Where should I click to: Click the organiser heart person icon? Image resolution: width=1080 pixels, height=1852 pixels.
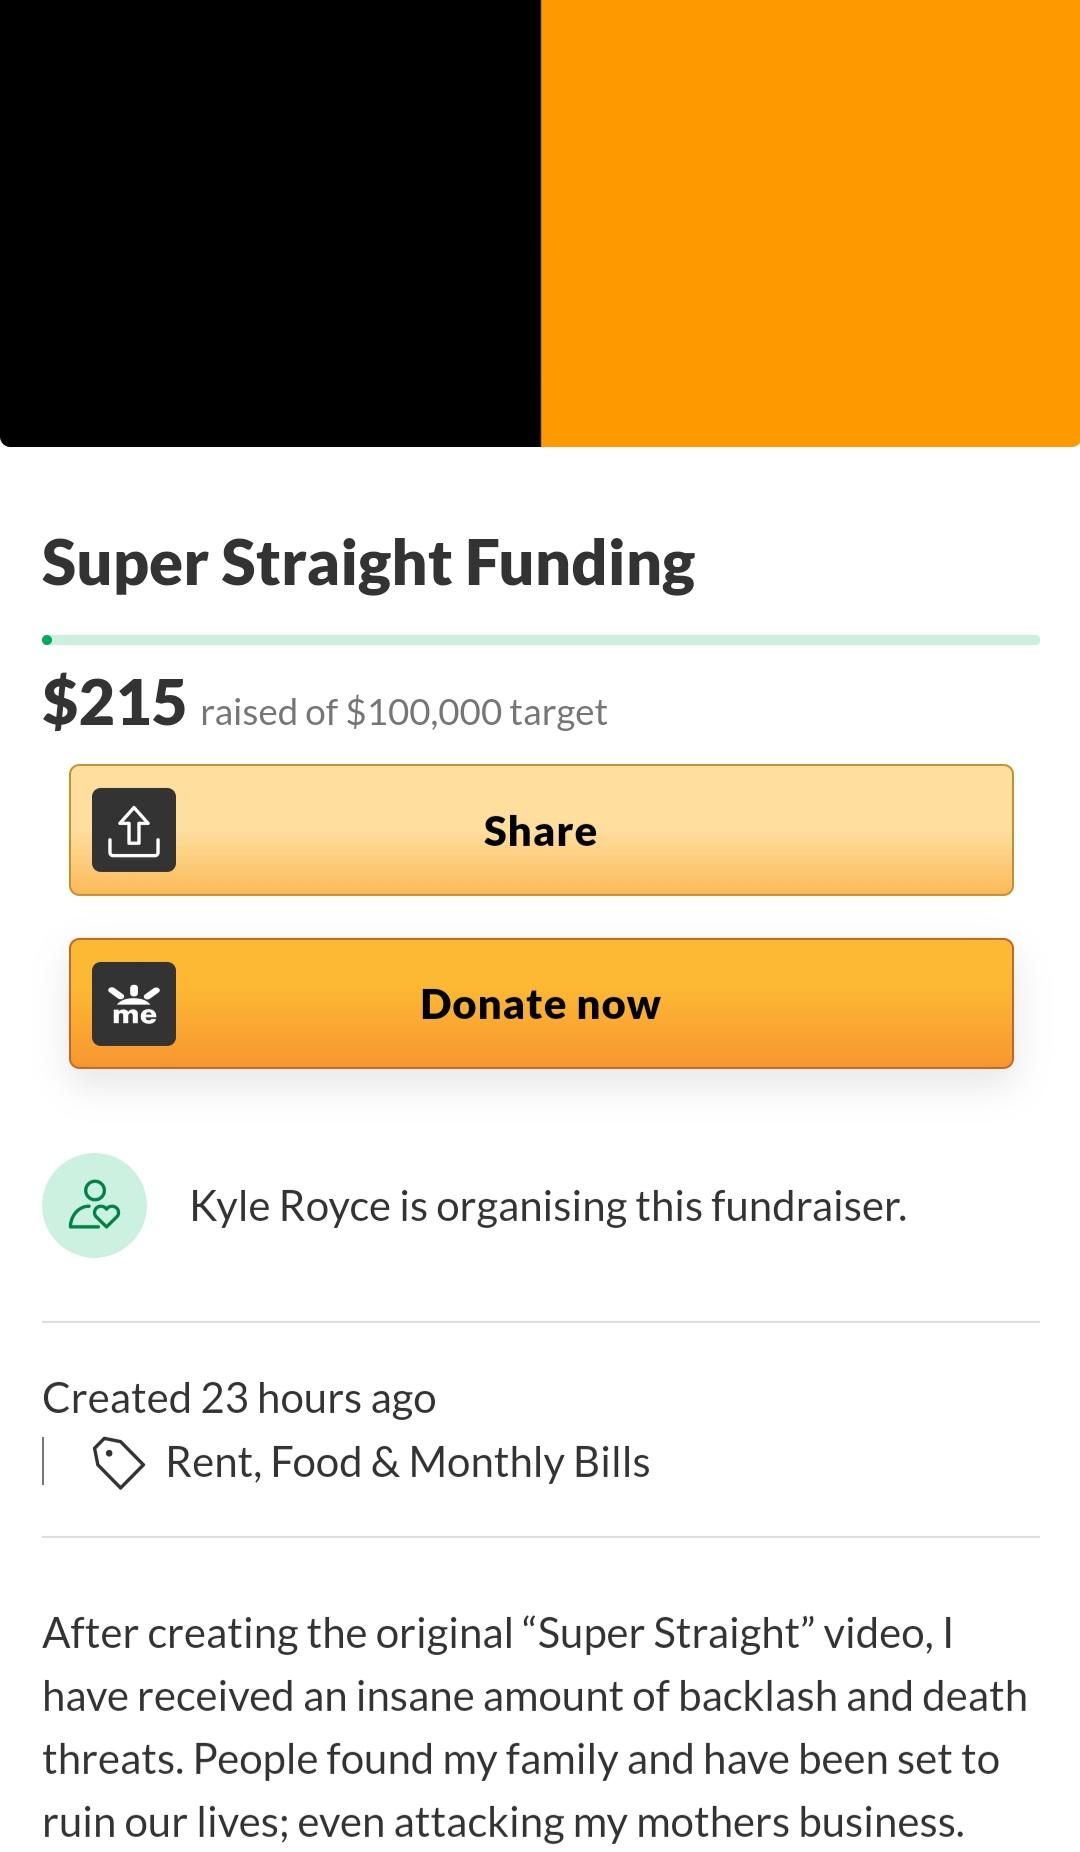point(94,1205)
